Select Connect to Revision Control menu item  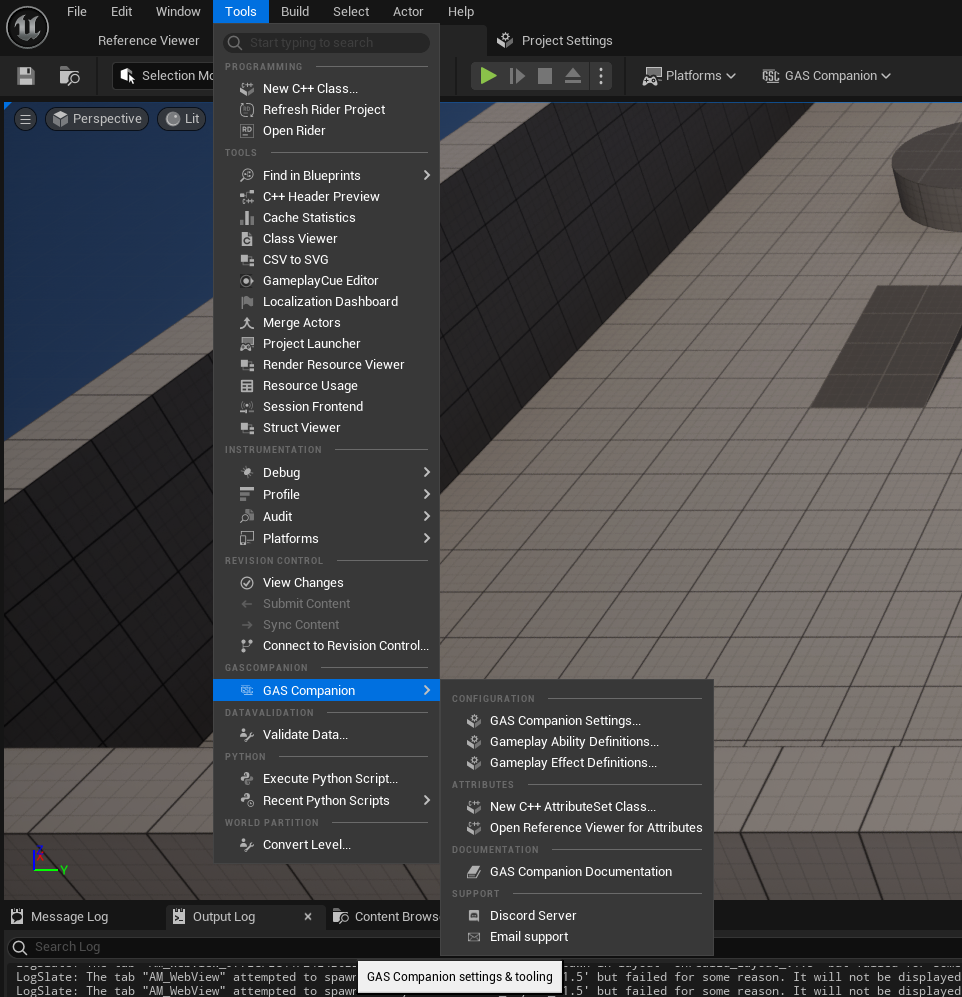tap(327, 645)
